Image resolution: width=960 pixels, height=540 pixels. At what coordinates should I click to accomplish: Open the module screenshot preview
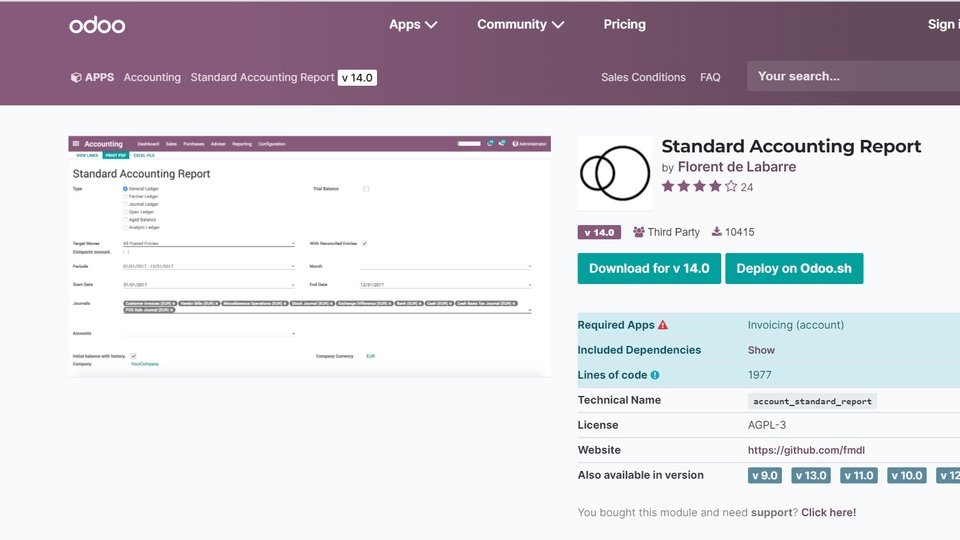[309, 256]
